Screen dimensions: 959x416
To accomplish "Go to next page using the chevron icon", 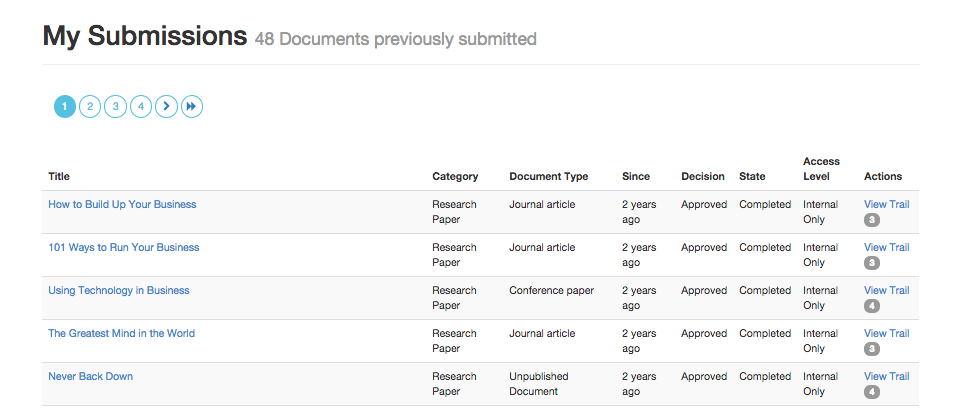I will (166, 107).
